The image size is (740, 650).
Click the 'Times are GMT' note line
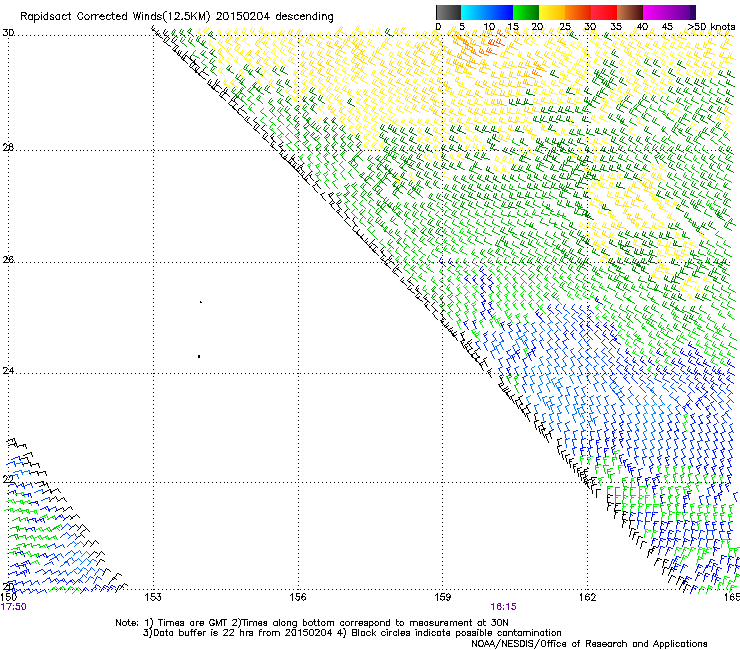(312, 623)
